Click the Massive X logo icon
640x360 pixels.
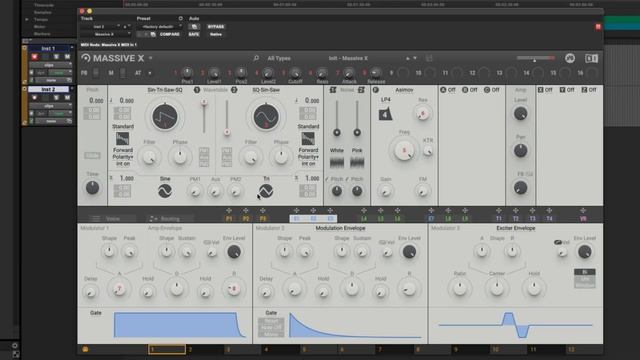pyautogui.click(x=86, y=58)
